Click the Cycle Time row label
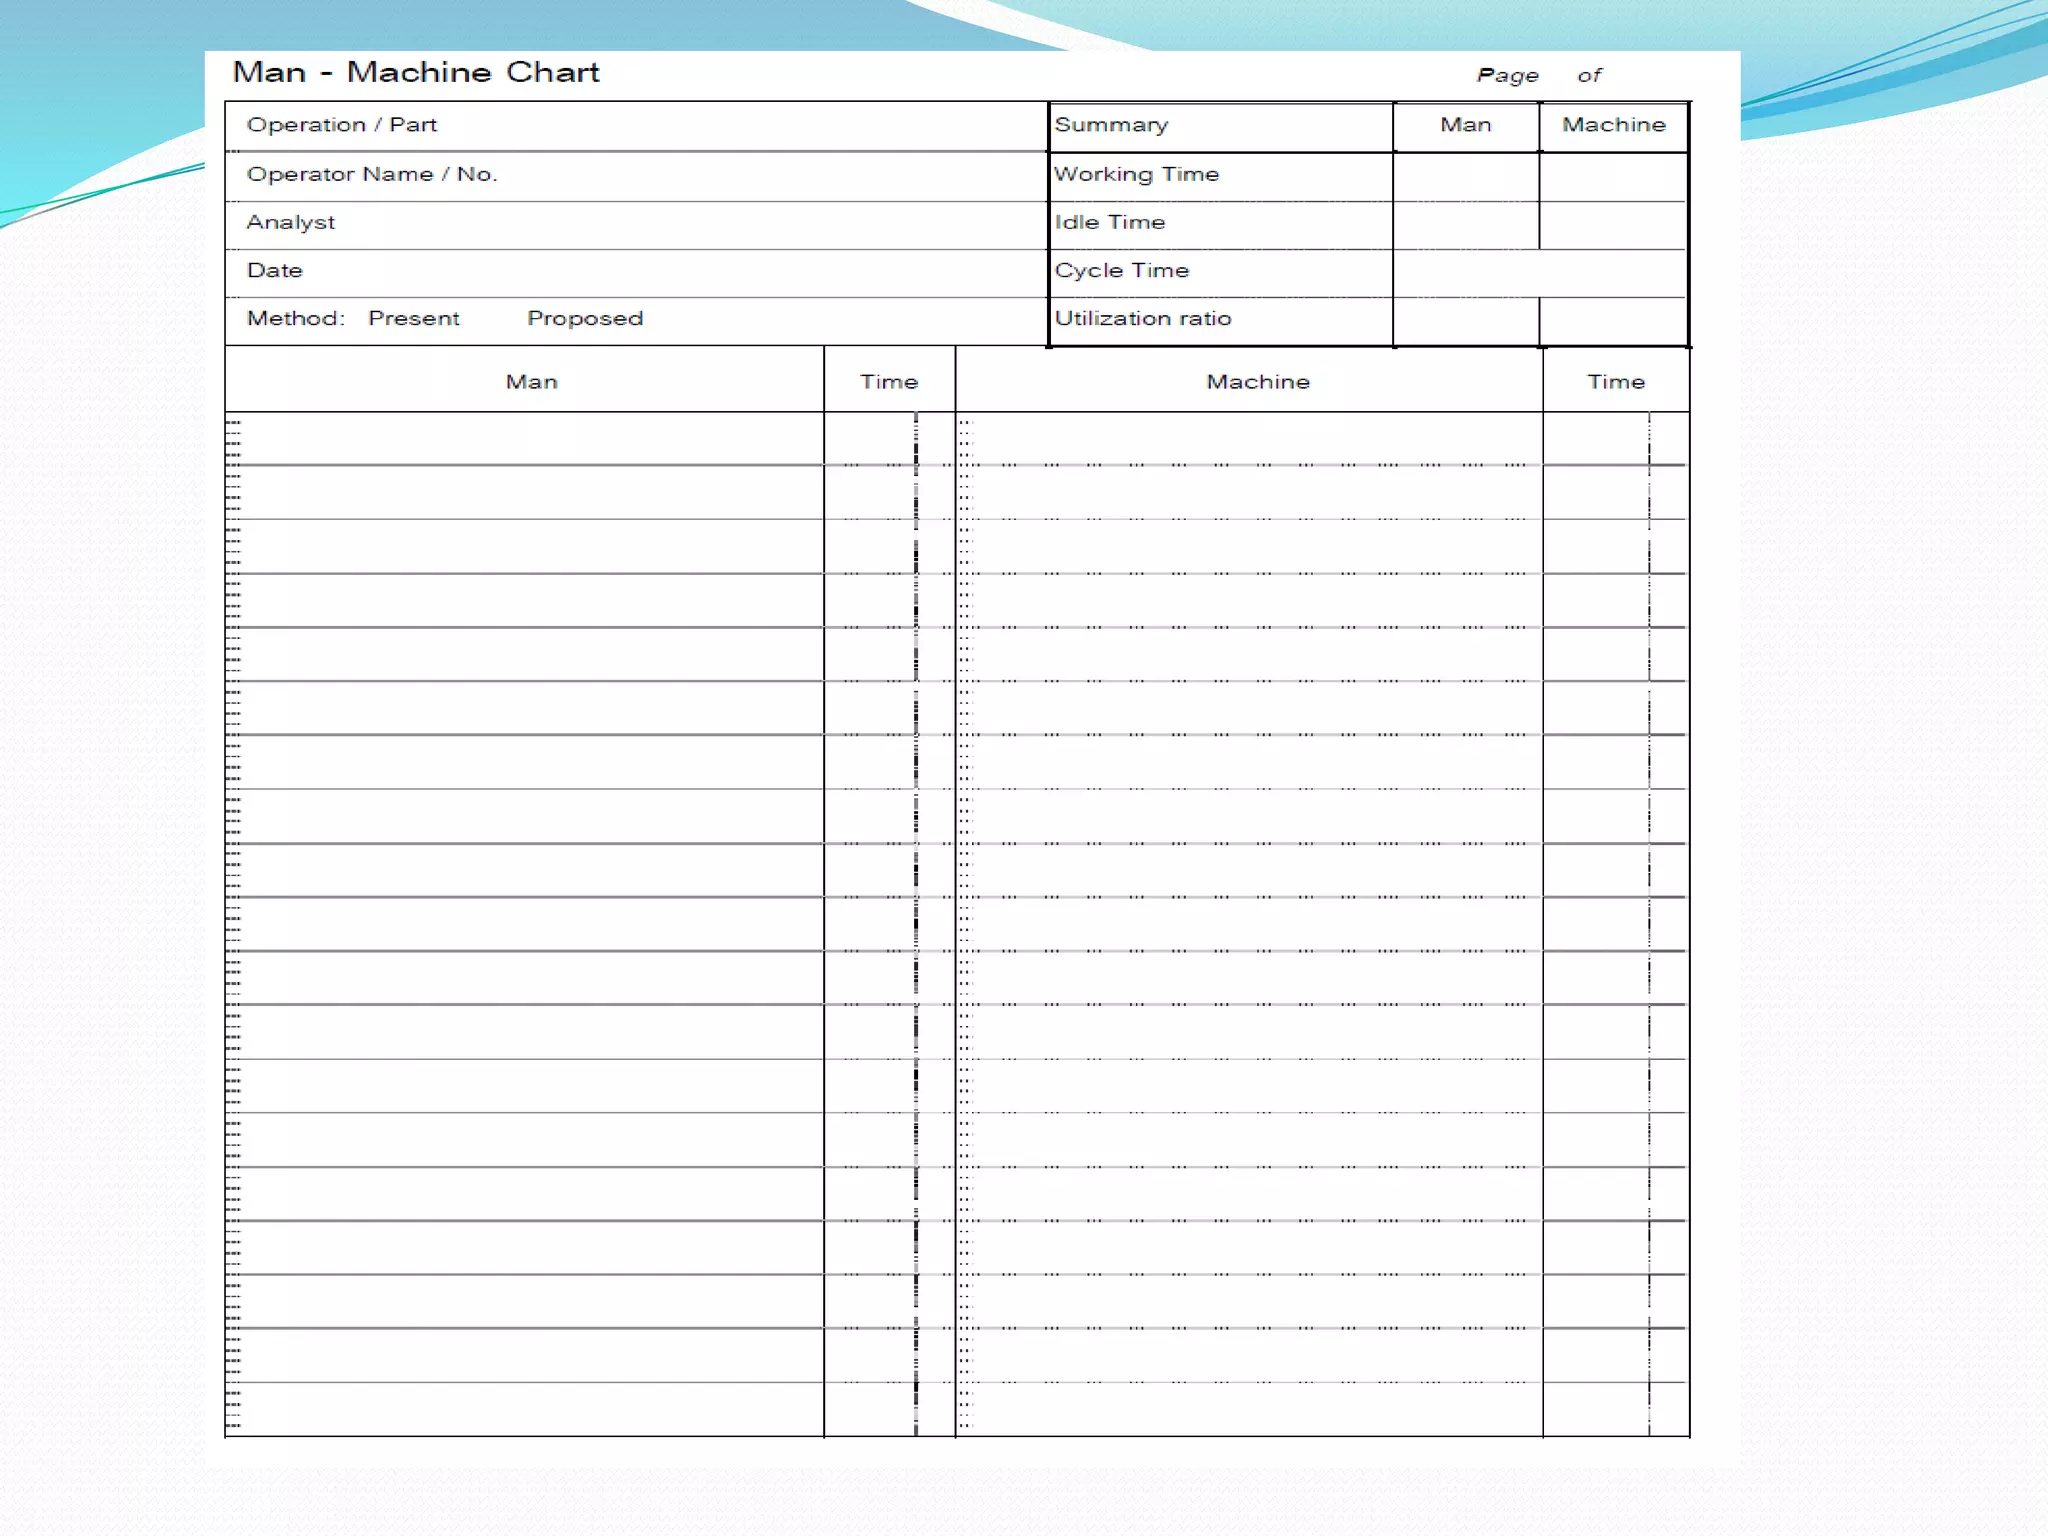Image resolution: width=2048 pixels, height=1536 pixels. pos(1121,270)
